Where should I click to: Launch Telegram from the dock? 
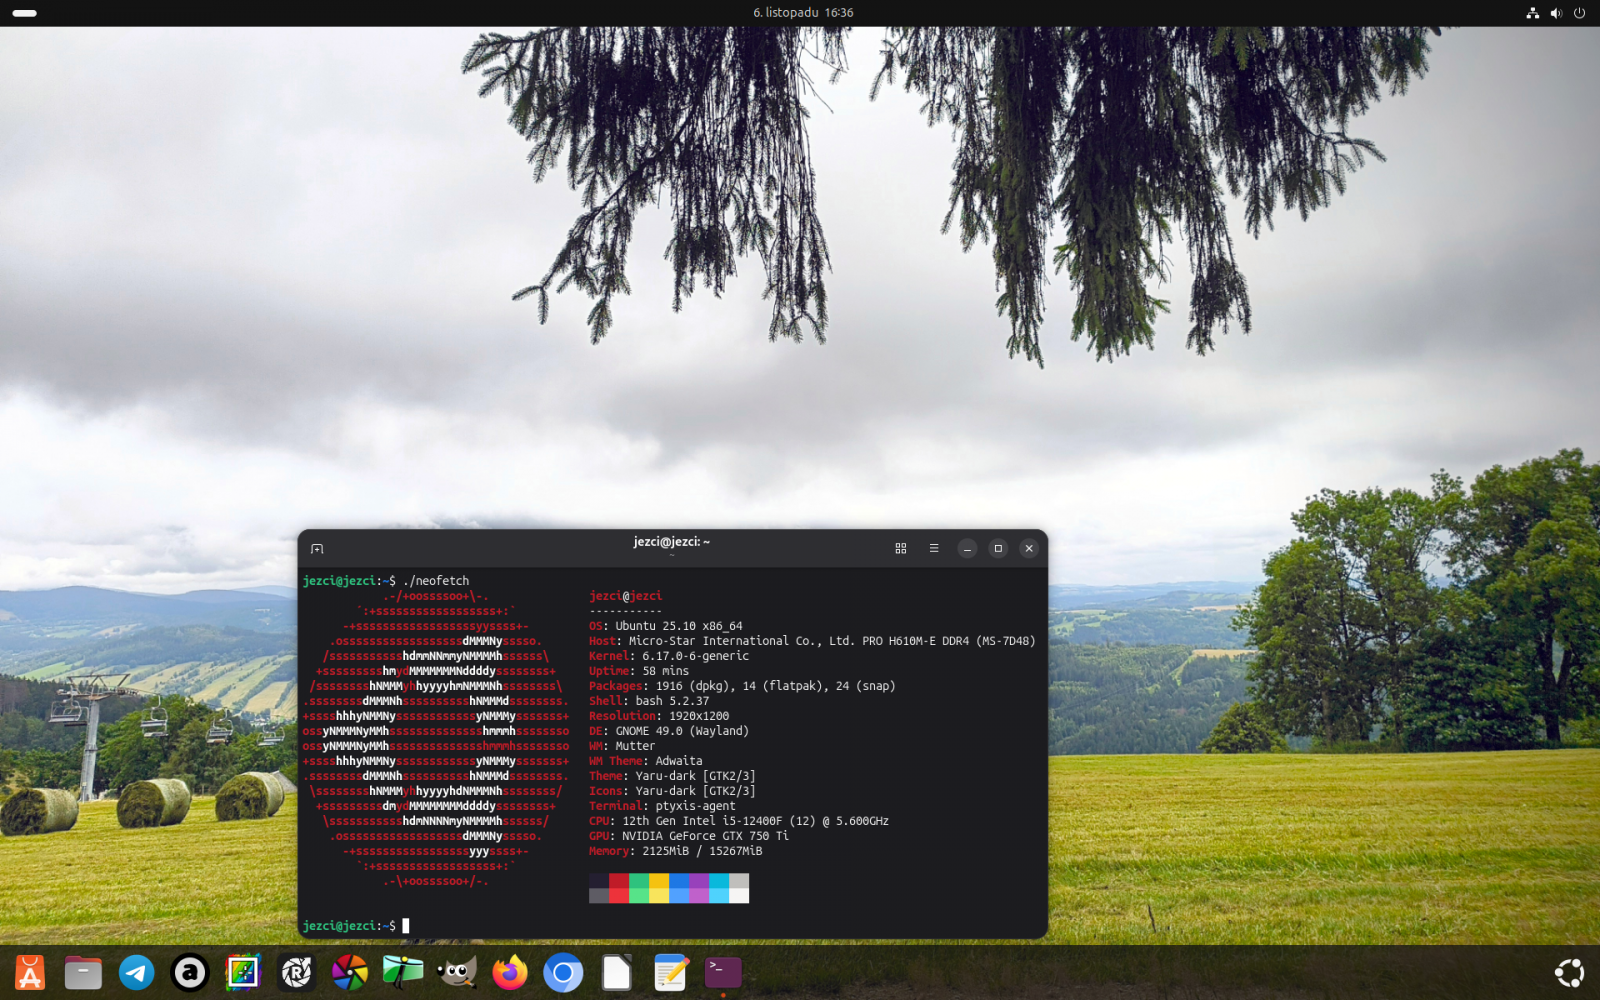(137, 972)
